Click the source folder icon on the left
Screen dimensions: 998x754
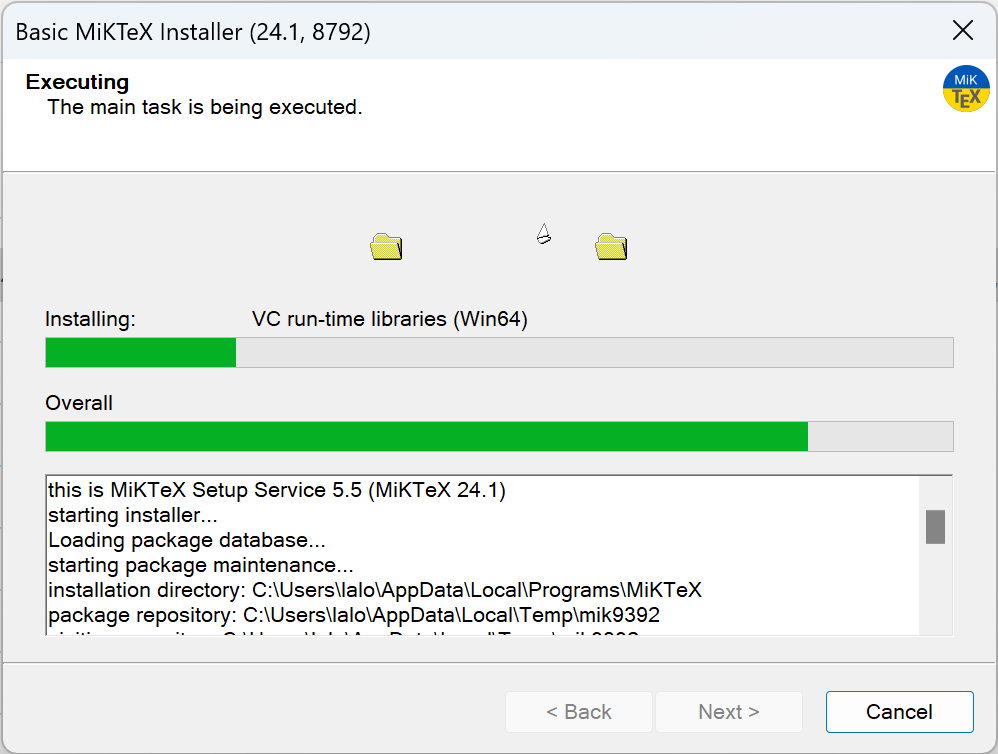[x=386, y=246]
